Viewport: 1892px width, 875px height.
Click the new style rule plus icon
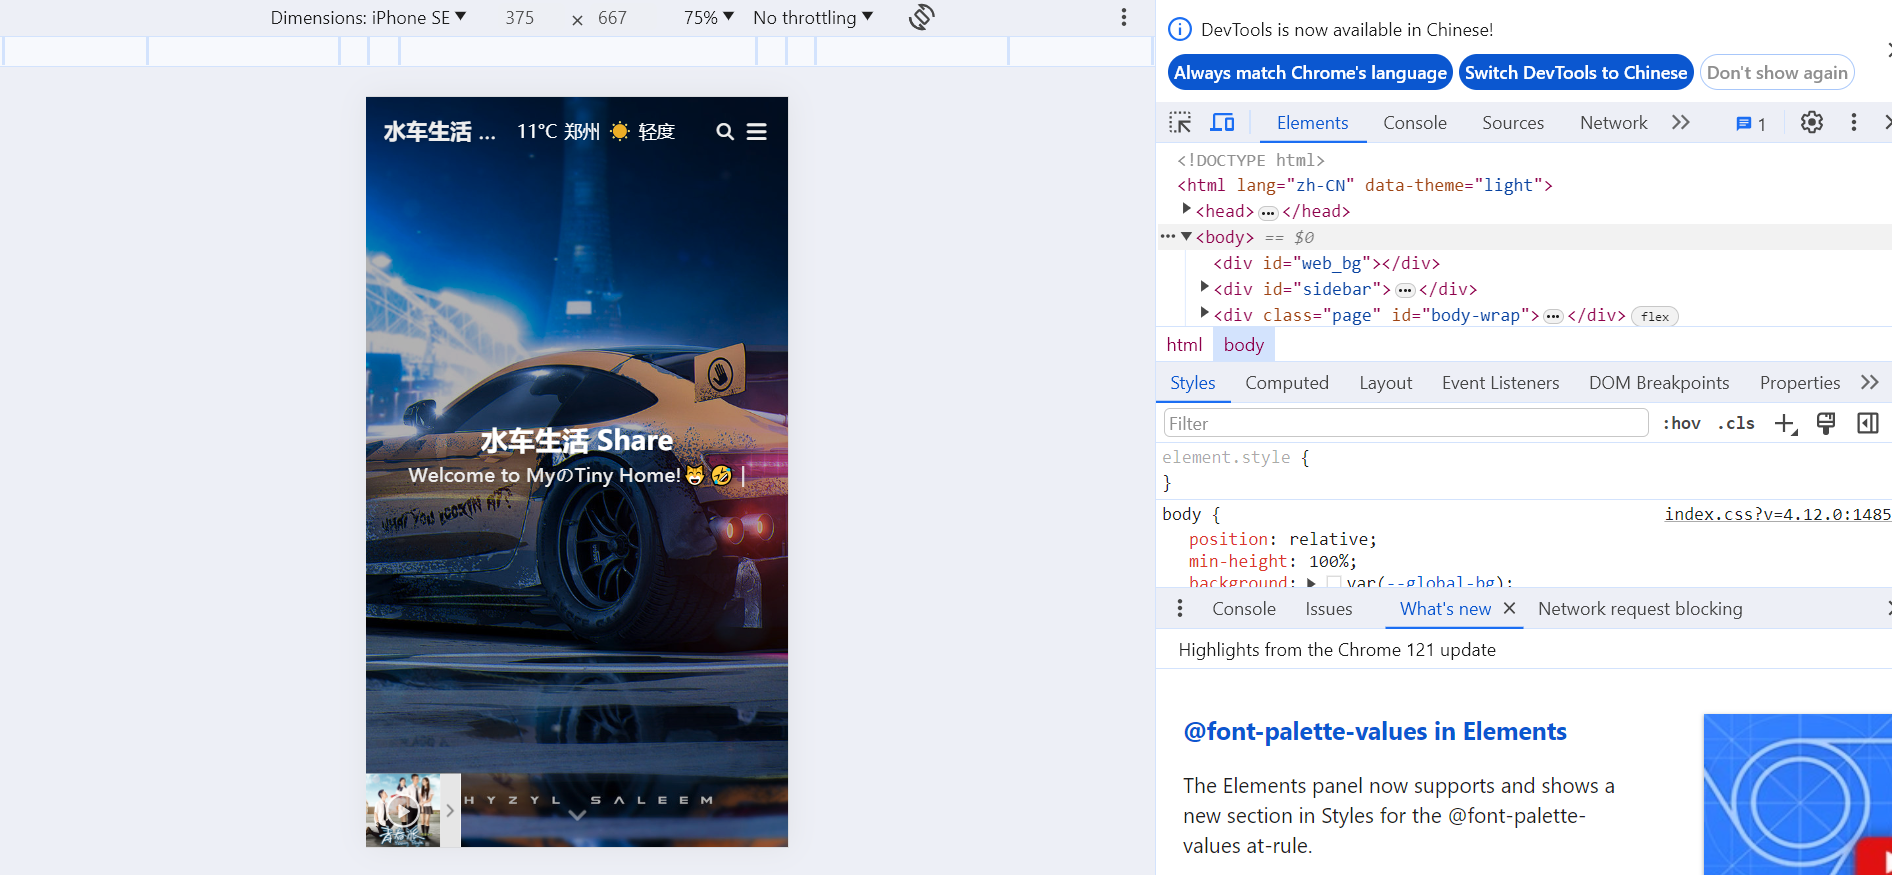tap(1785, 424)
